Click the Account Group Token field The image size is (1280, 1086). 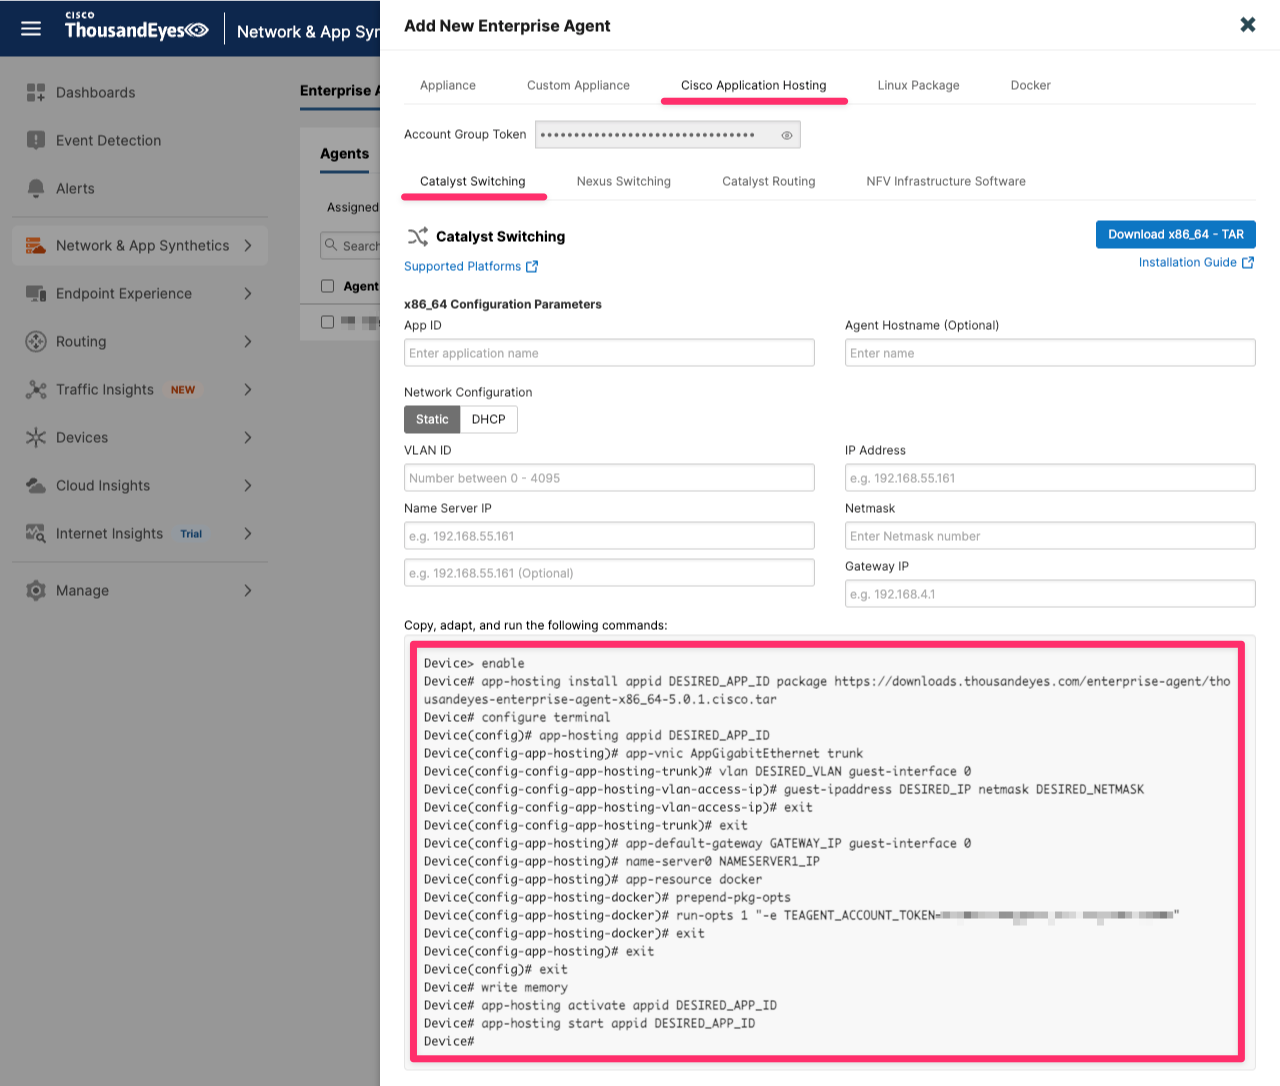click(668, 135)
